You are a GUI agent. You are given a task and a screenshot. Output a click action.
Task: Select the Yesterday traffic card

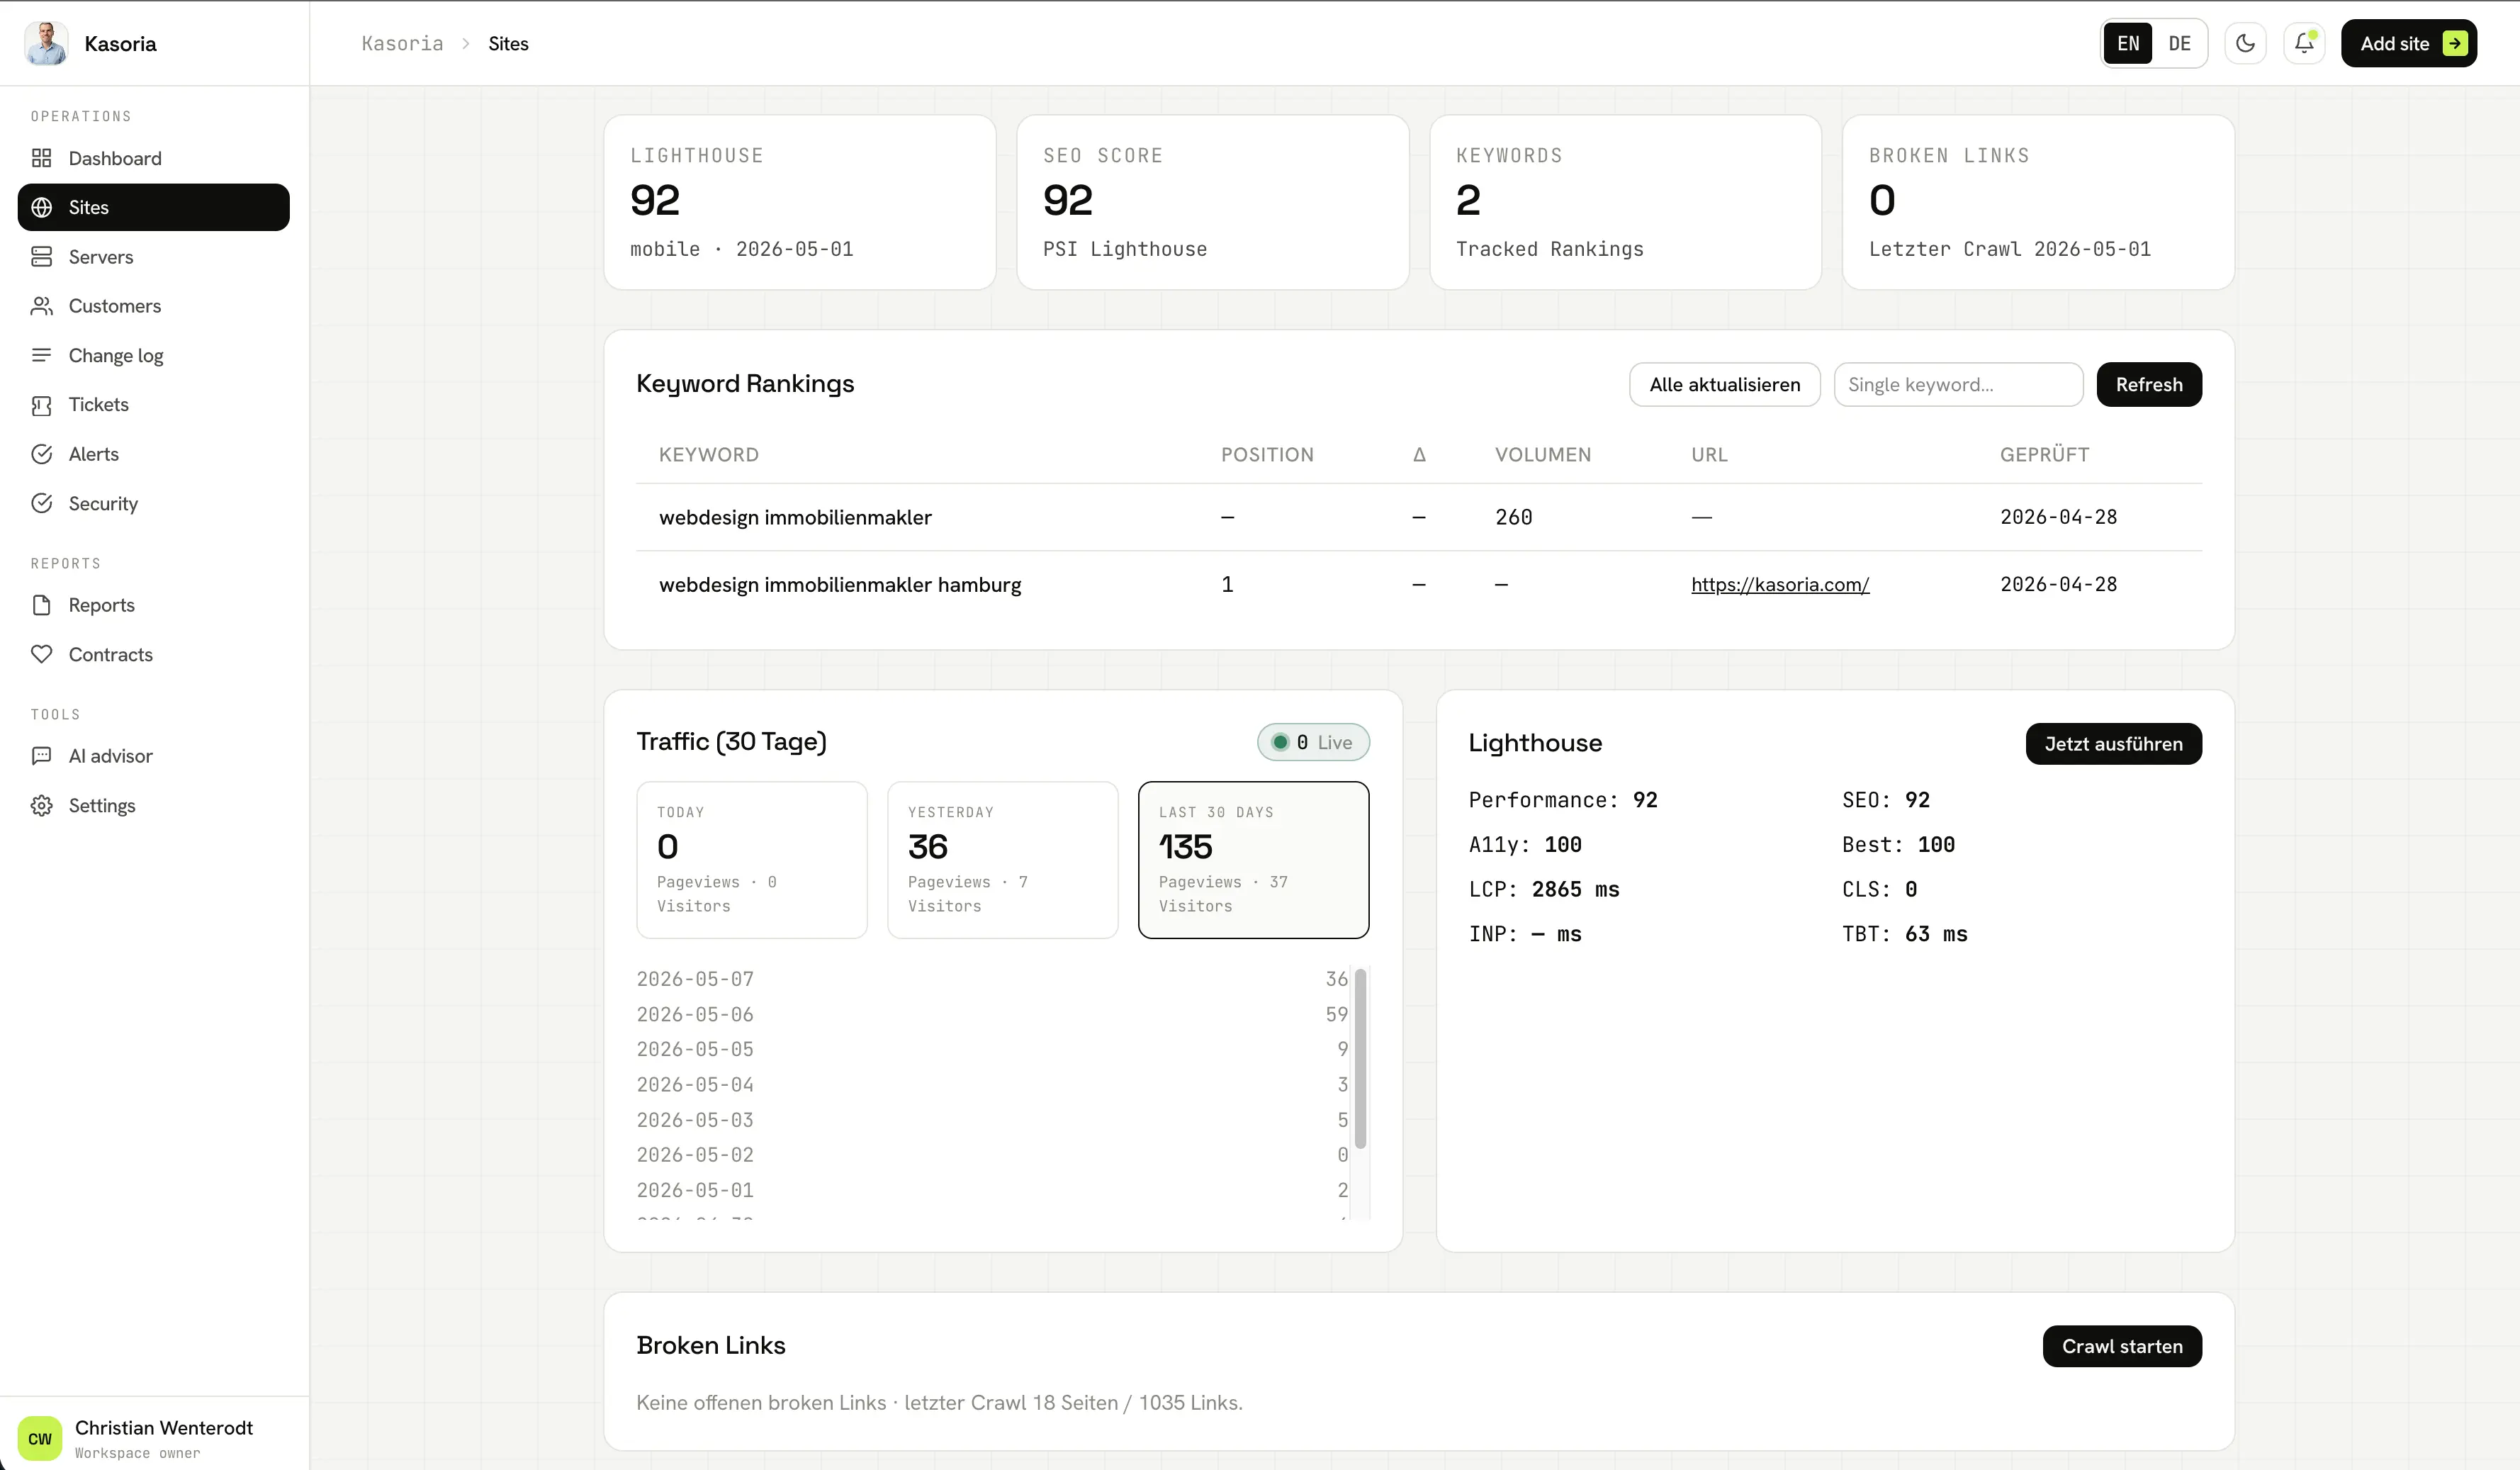tap(1003, 860)
